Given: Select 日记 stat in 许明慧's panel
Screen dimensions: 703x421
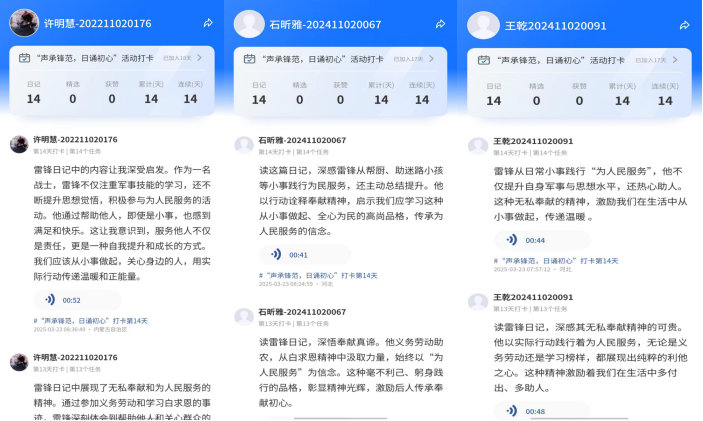Looking at the screenshot, I should tap(33, 93).
